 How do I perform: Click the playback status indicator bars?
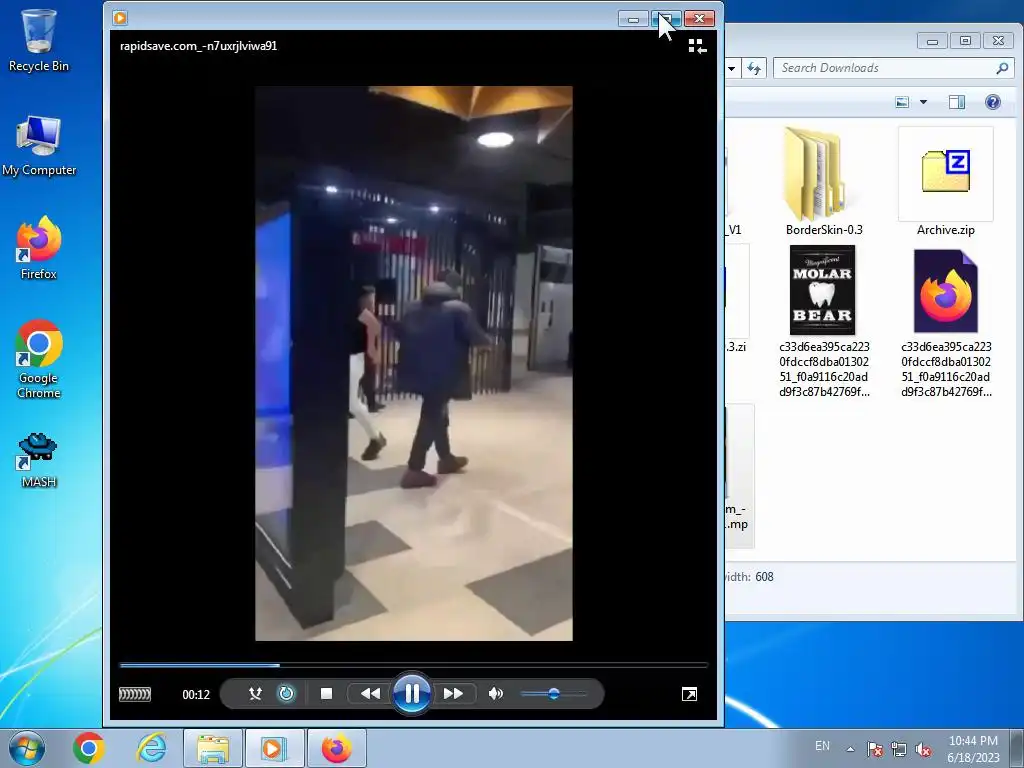pyautogui.click(x=135, y=694)
